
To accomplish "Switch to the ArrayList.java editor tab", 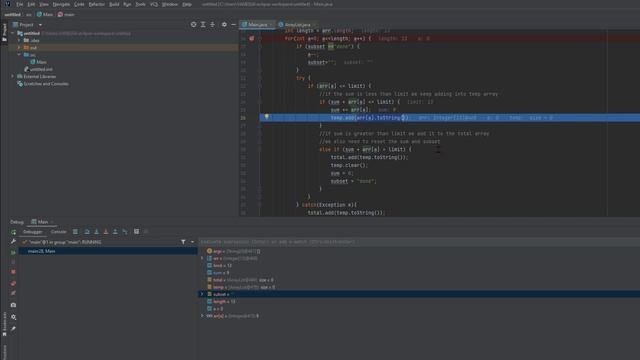I will point(297,24).
